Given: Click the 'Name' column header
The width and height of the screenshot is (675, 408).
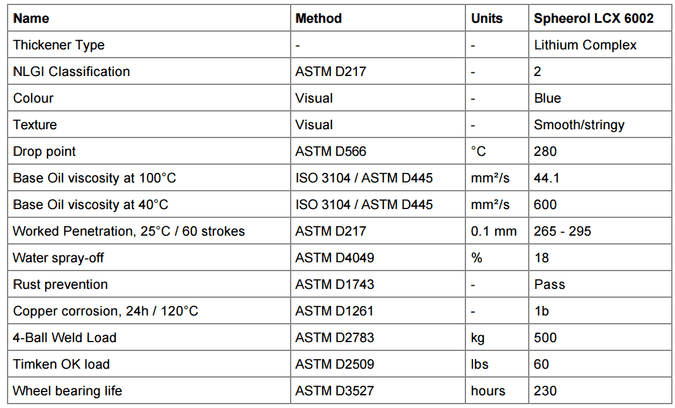Looking at the screenshot, I should pos(29,18).
